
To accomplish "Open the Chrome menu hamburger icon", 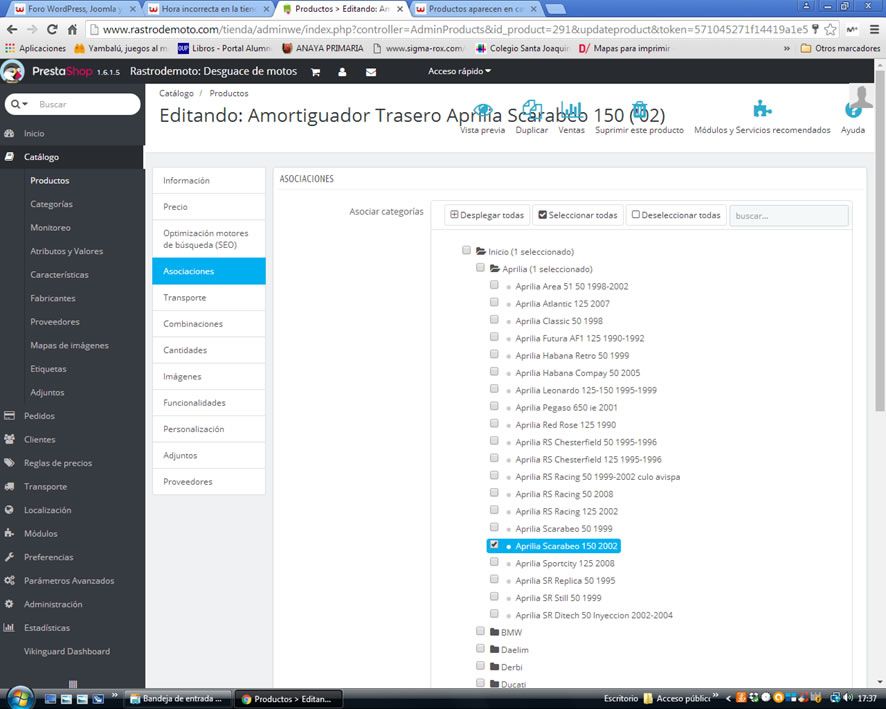I will [x=874, y=29].
